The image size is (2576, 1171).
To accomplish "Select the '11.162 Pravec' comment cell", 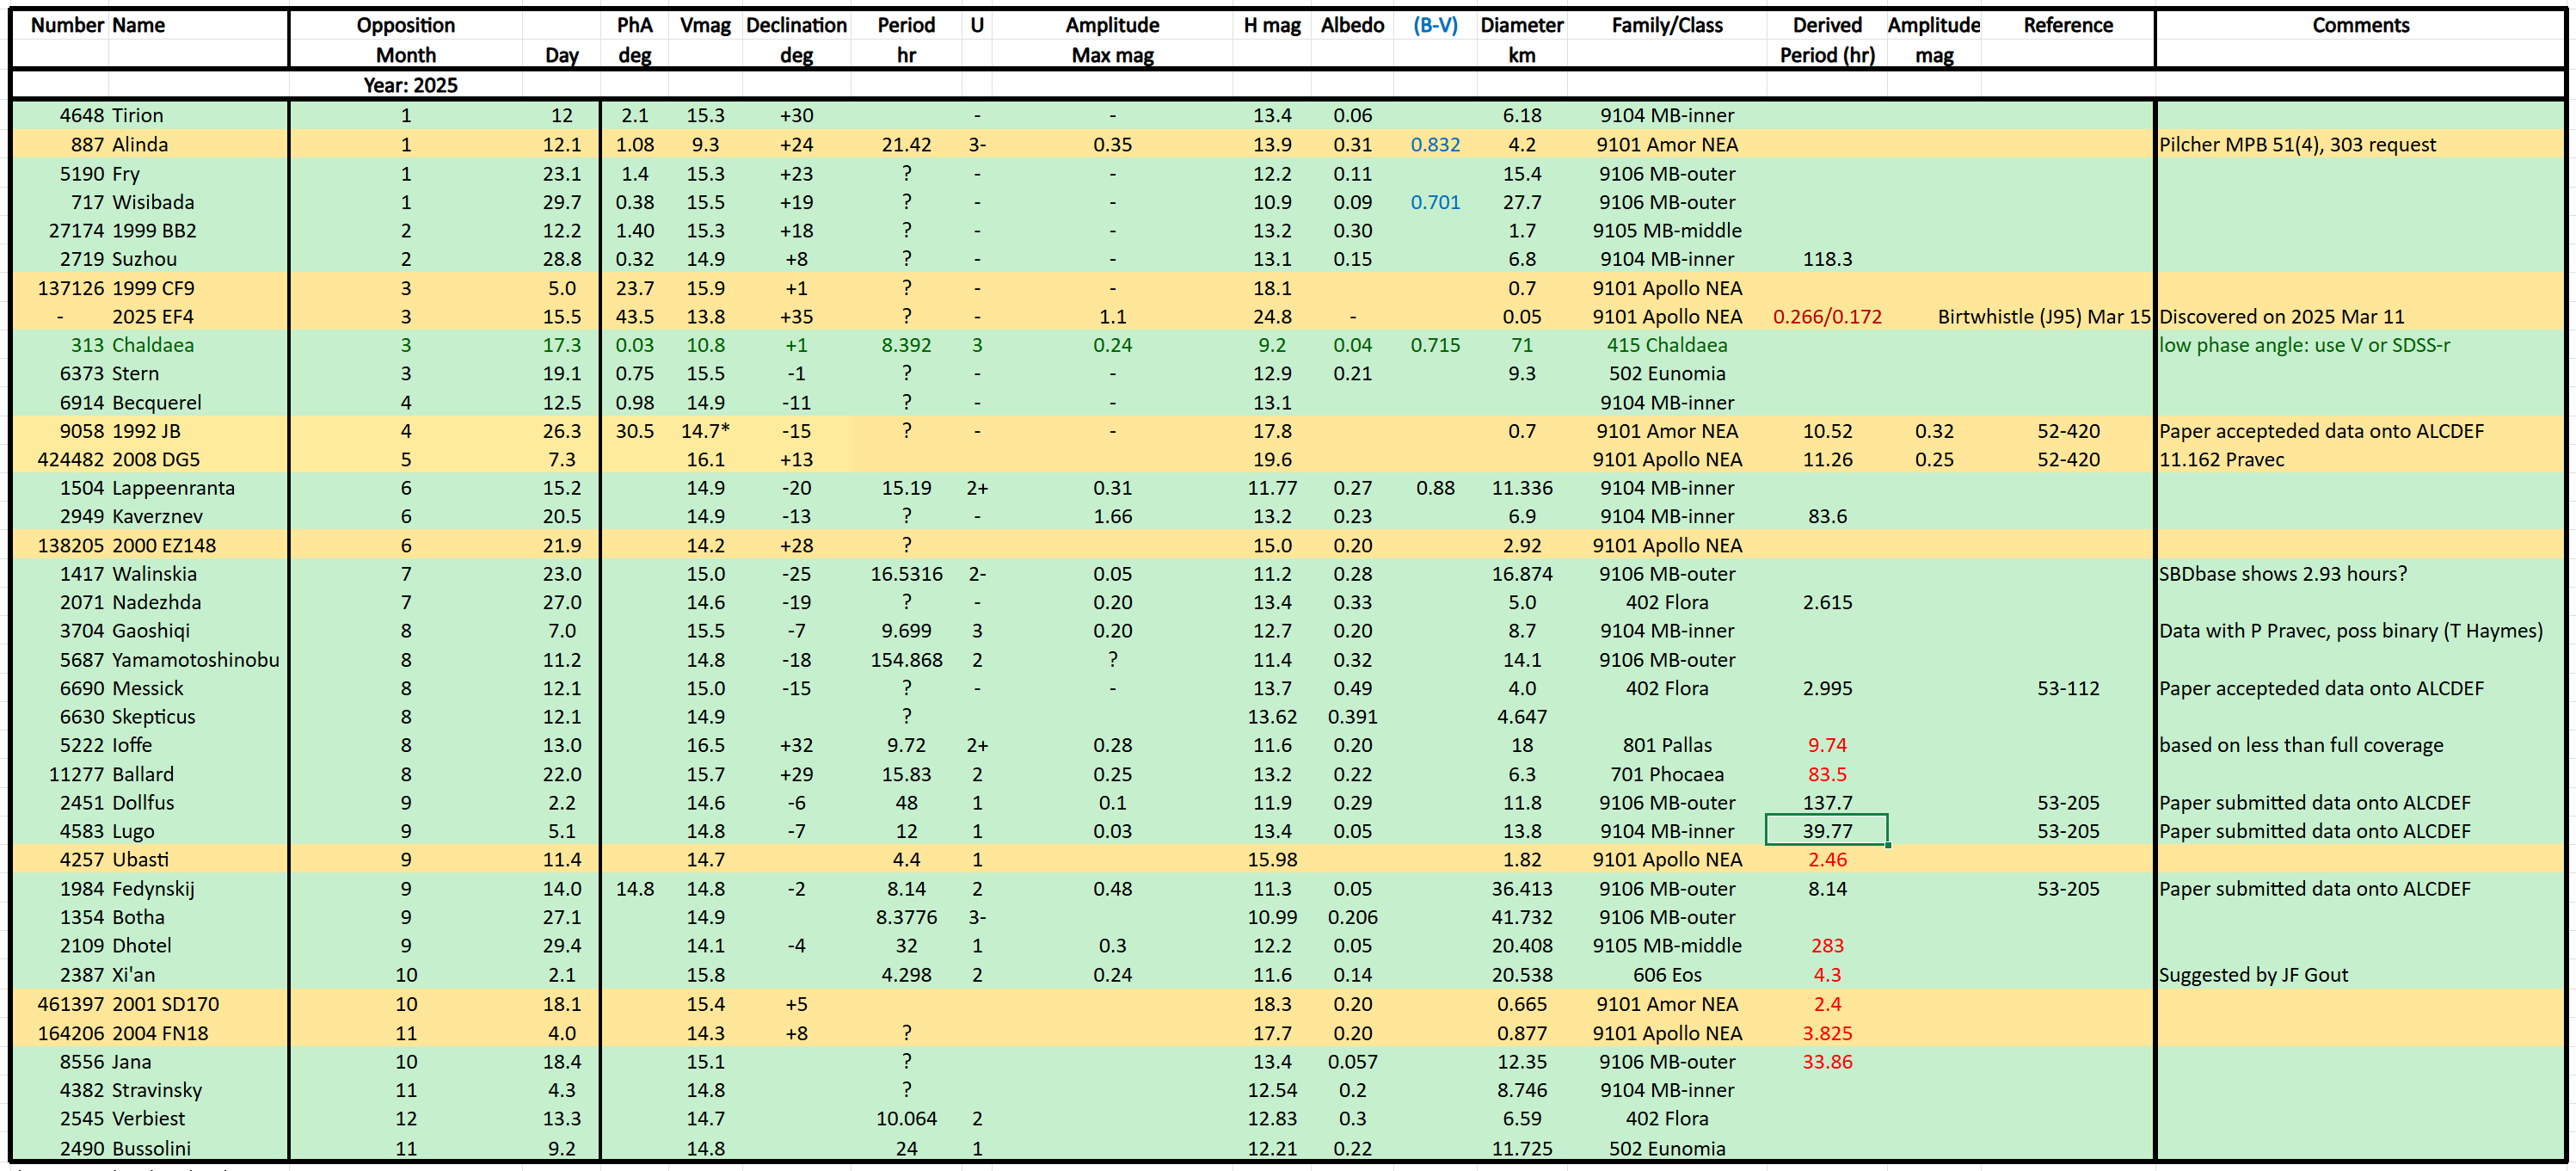I will (x=2221, y=460).
